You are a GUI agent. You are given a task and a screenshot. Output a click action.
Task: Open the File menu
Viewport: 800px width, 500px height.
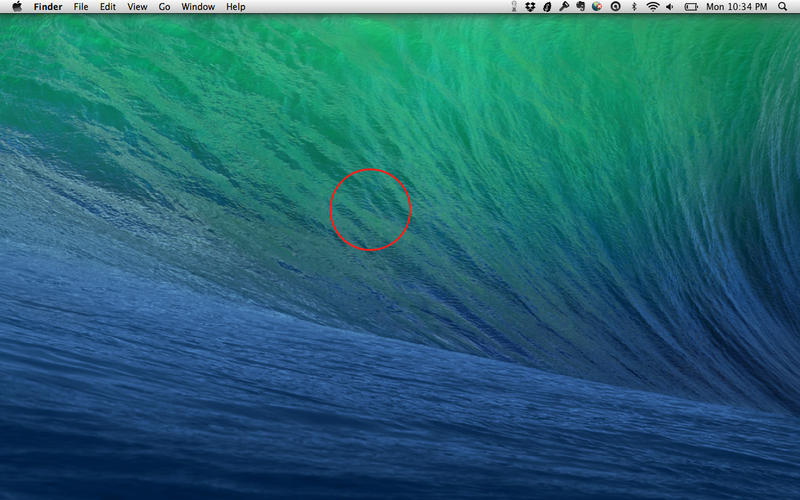81,7
